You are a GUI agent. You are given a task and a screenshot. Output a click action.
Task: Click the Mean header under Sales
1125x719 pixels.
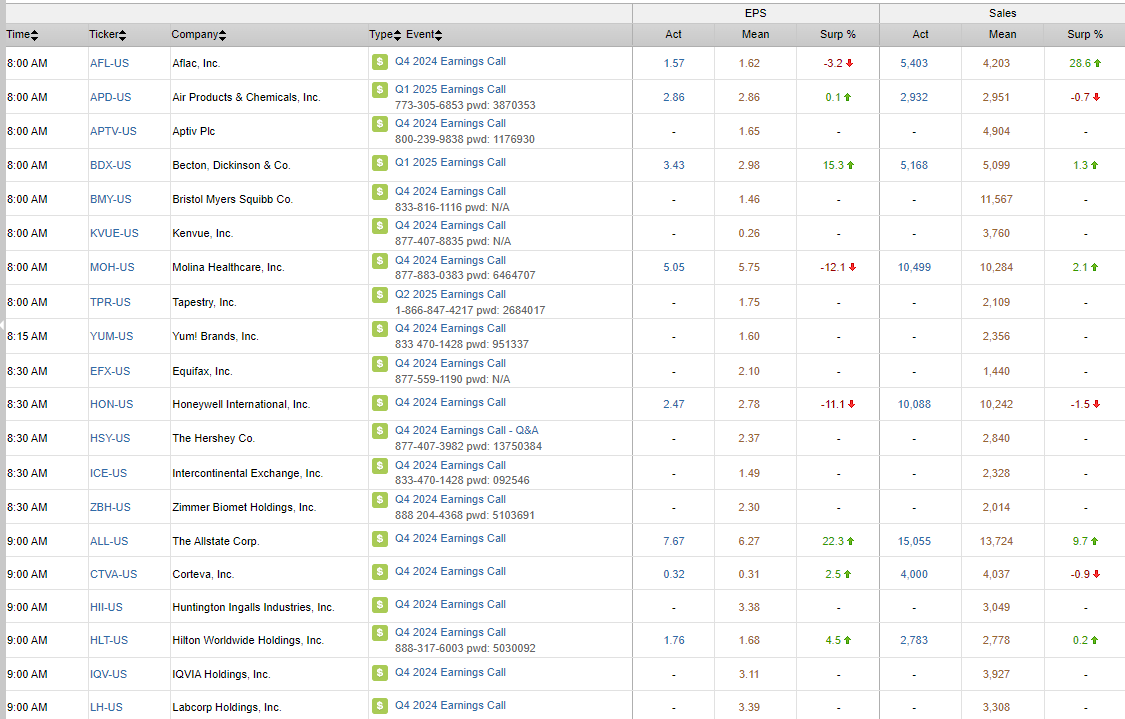[1002, 34]
